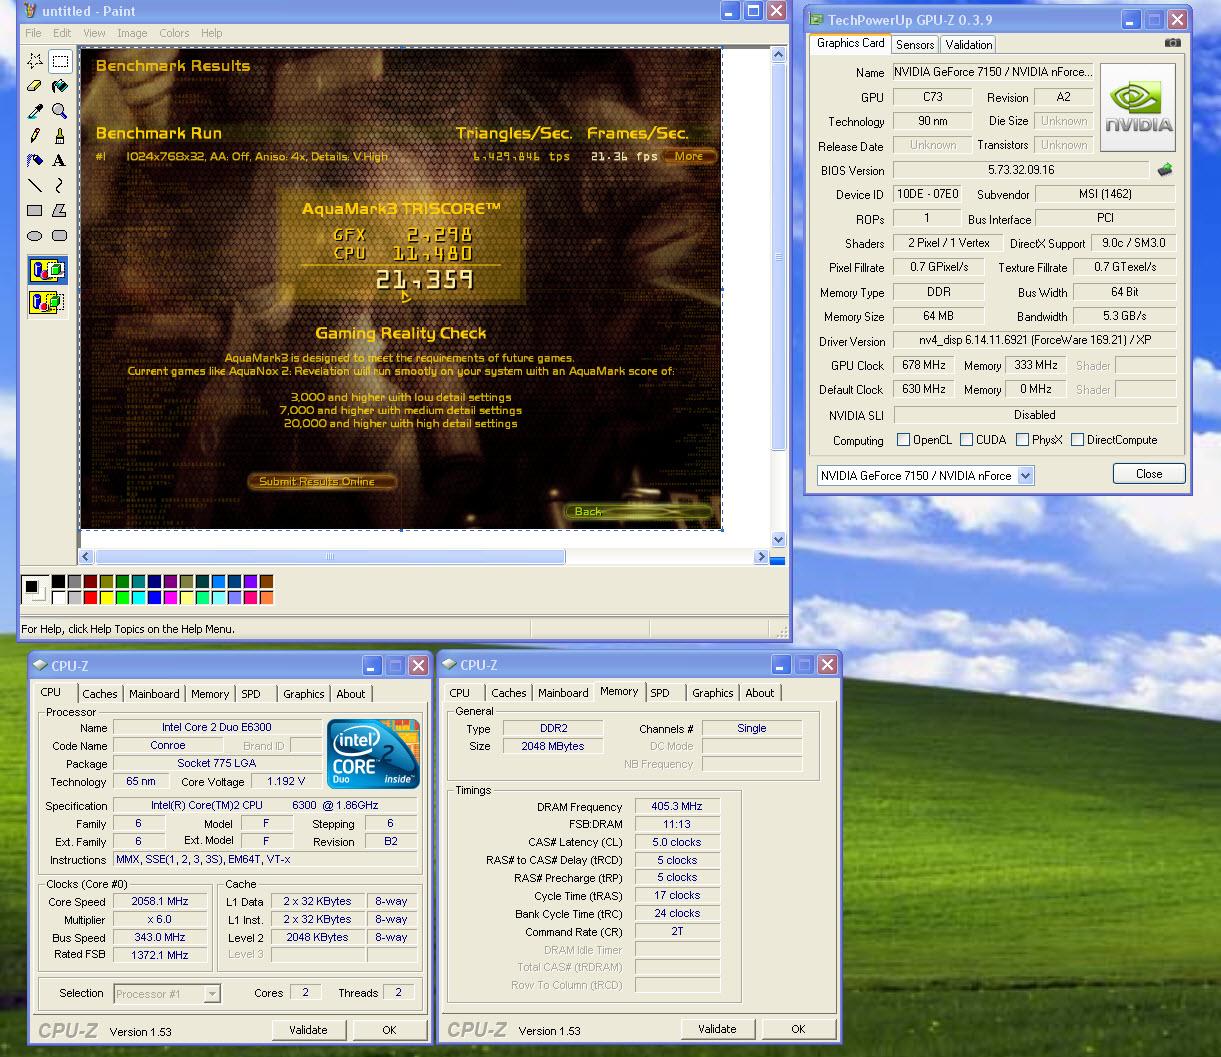Click OK in the left CPU-Z window
This screenshot has height=1057, width=1221.
pos(389,1030)
